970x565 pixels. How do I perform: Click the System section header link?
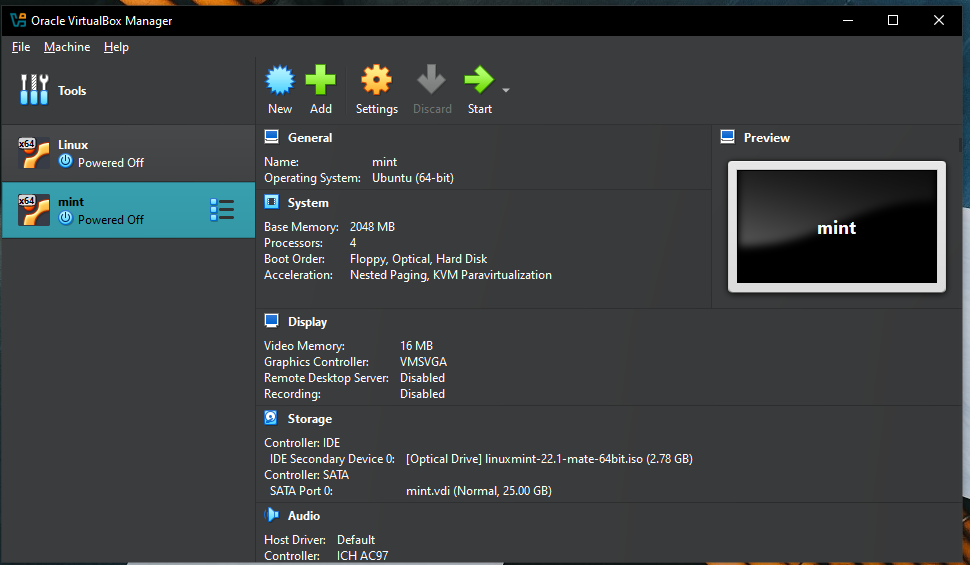[x=308, y=203]
